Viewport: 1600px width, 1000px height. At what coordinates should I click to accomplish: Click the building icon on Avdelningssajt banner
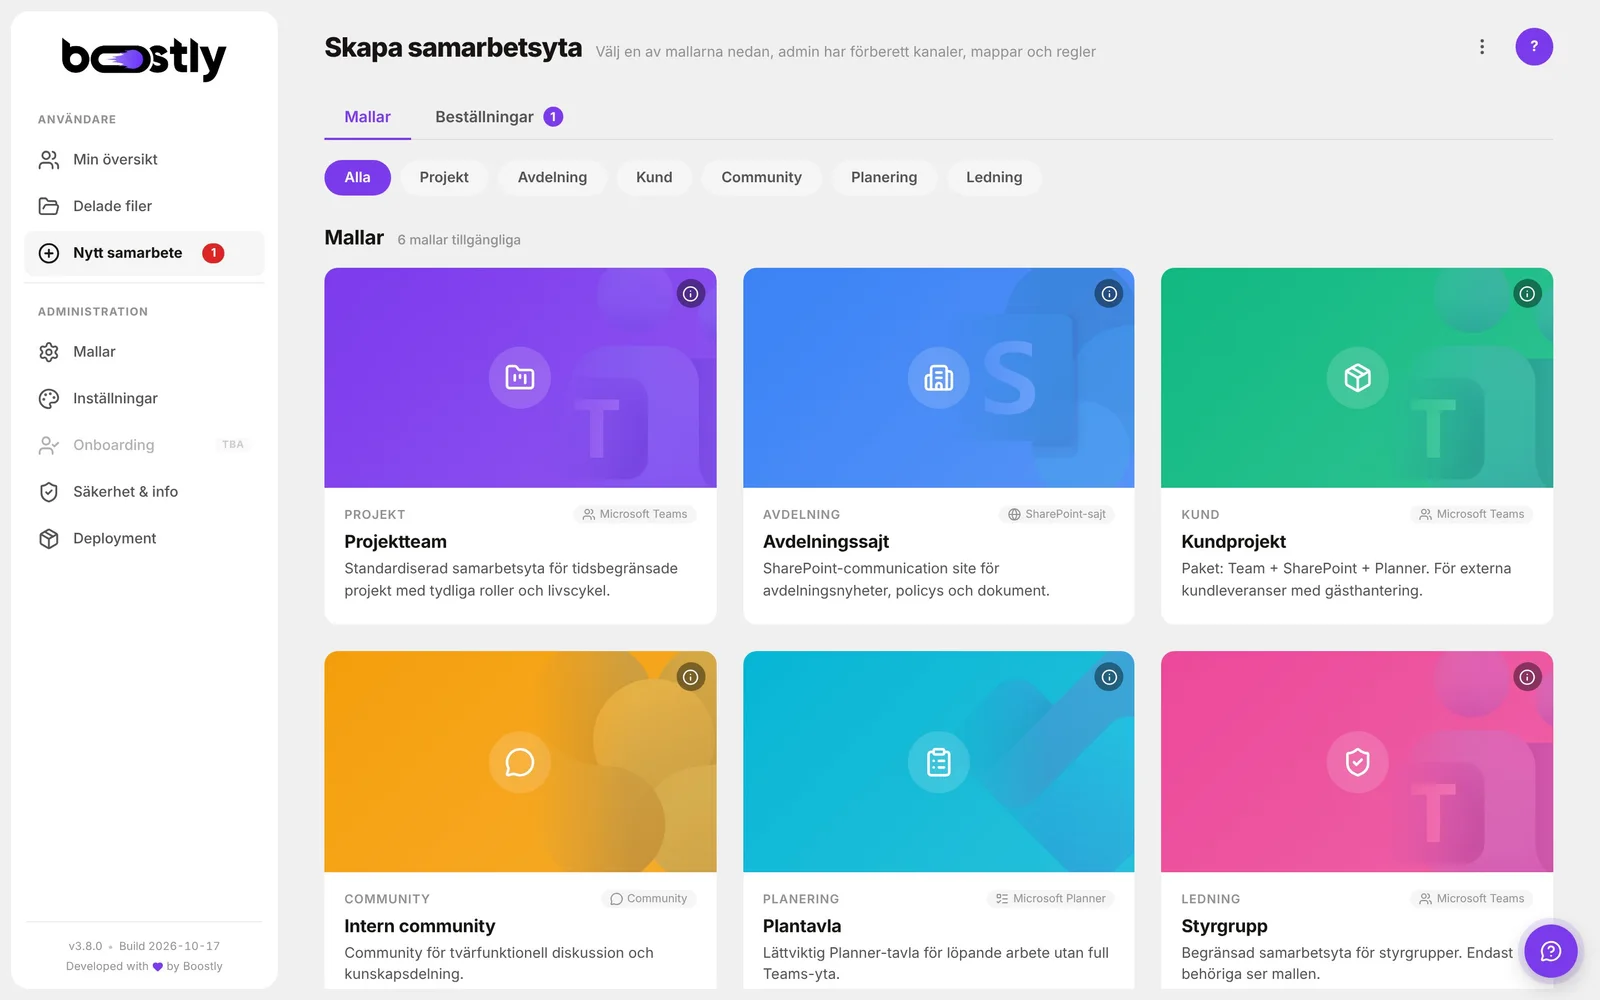(938, 378)
